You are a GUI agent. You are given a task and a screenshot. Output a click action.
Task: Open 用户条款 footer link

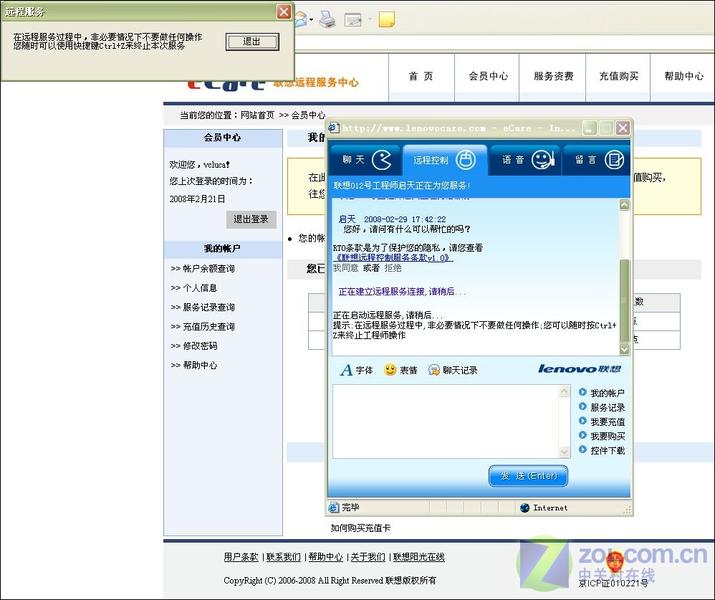[x=241, y=557]
